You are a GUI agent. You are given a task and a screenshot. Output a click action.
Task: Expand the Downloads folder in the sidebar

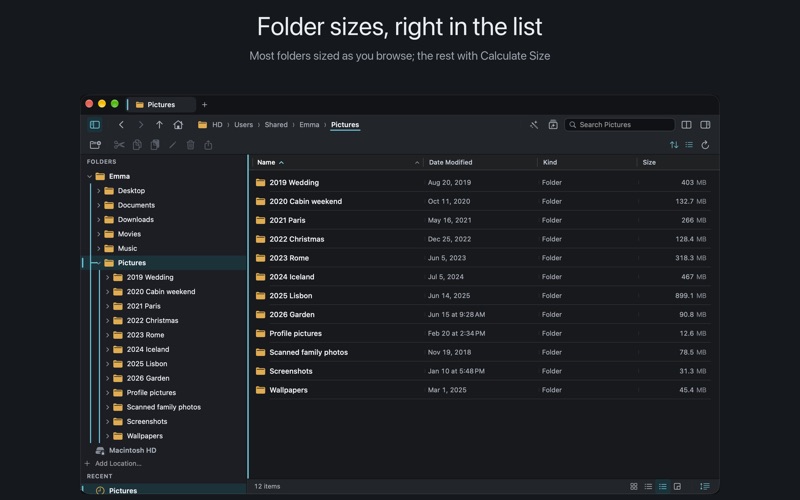coord(98,219)
